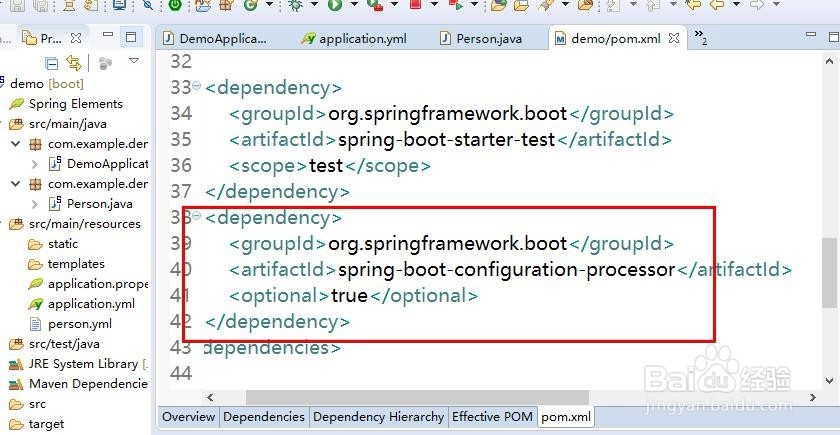Viewport: 840px width, 435px height.
Task: Toggle Link with Editor in Package Explorer
Action: 74,63
